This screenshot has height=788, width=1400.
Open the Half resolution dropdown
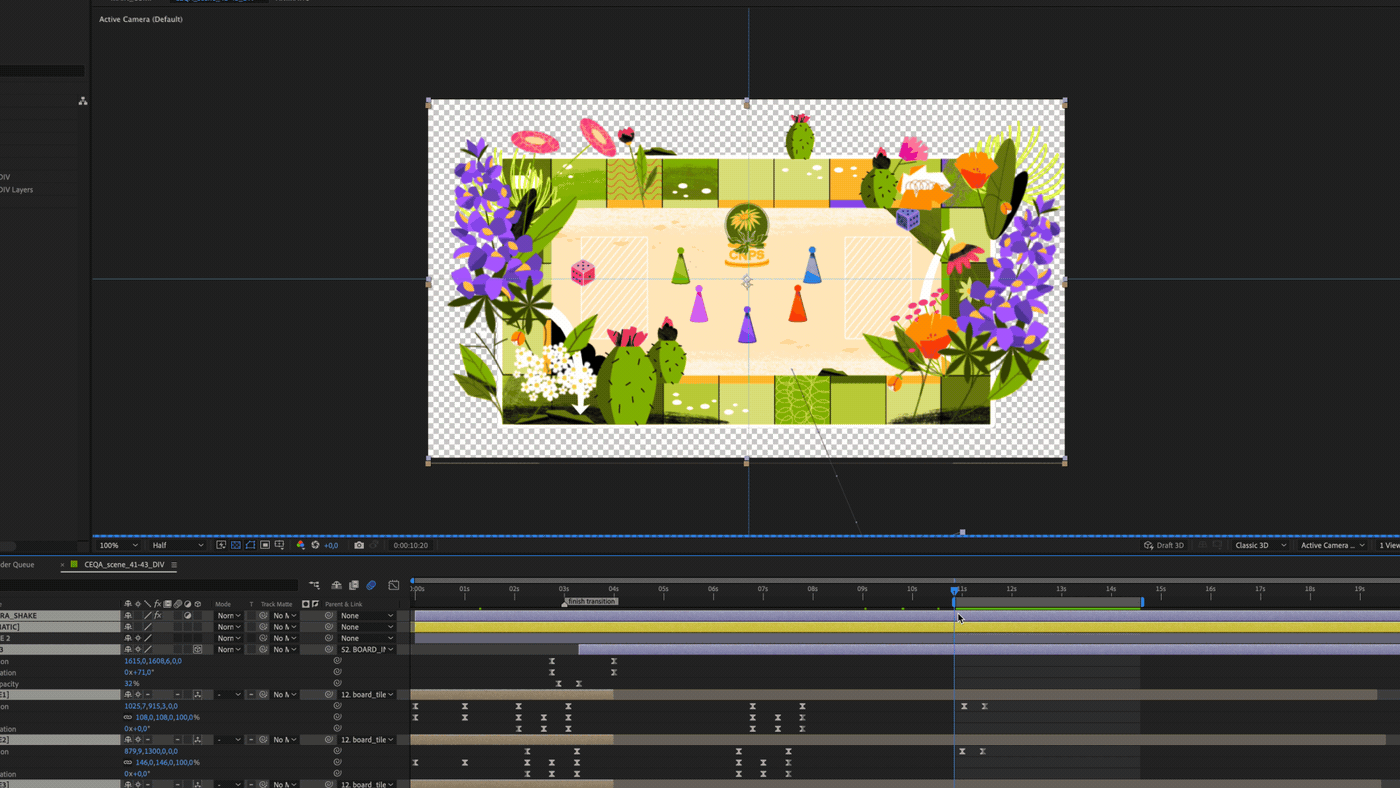click(177, 545)
